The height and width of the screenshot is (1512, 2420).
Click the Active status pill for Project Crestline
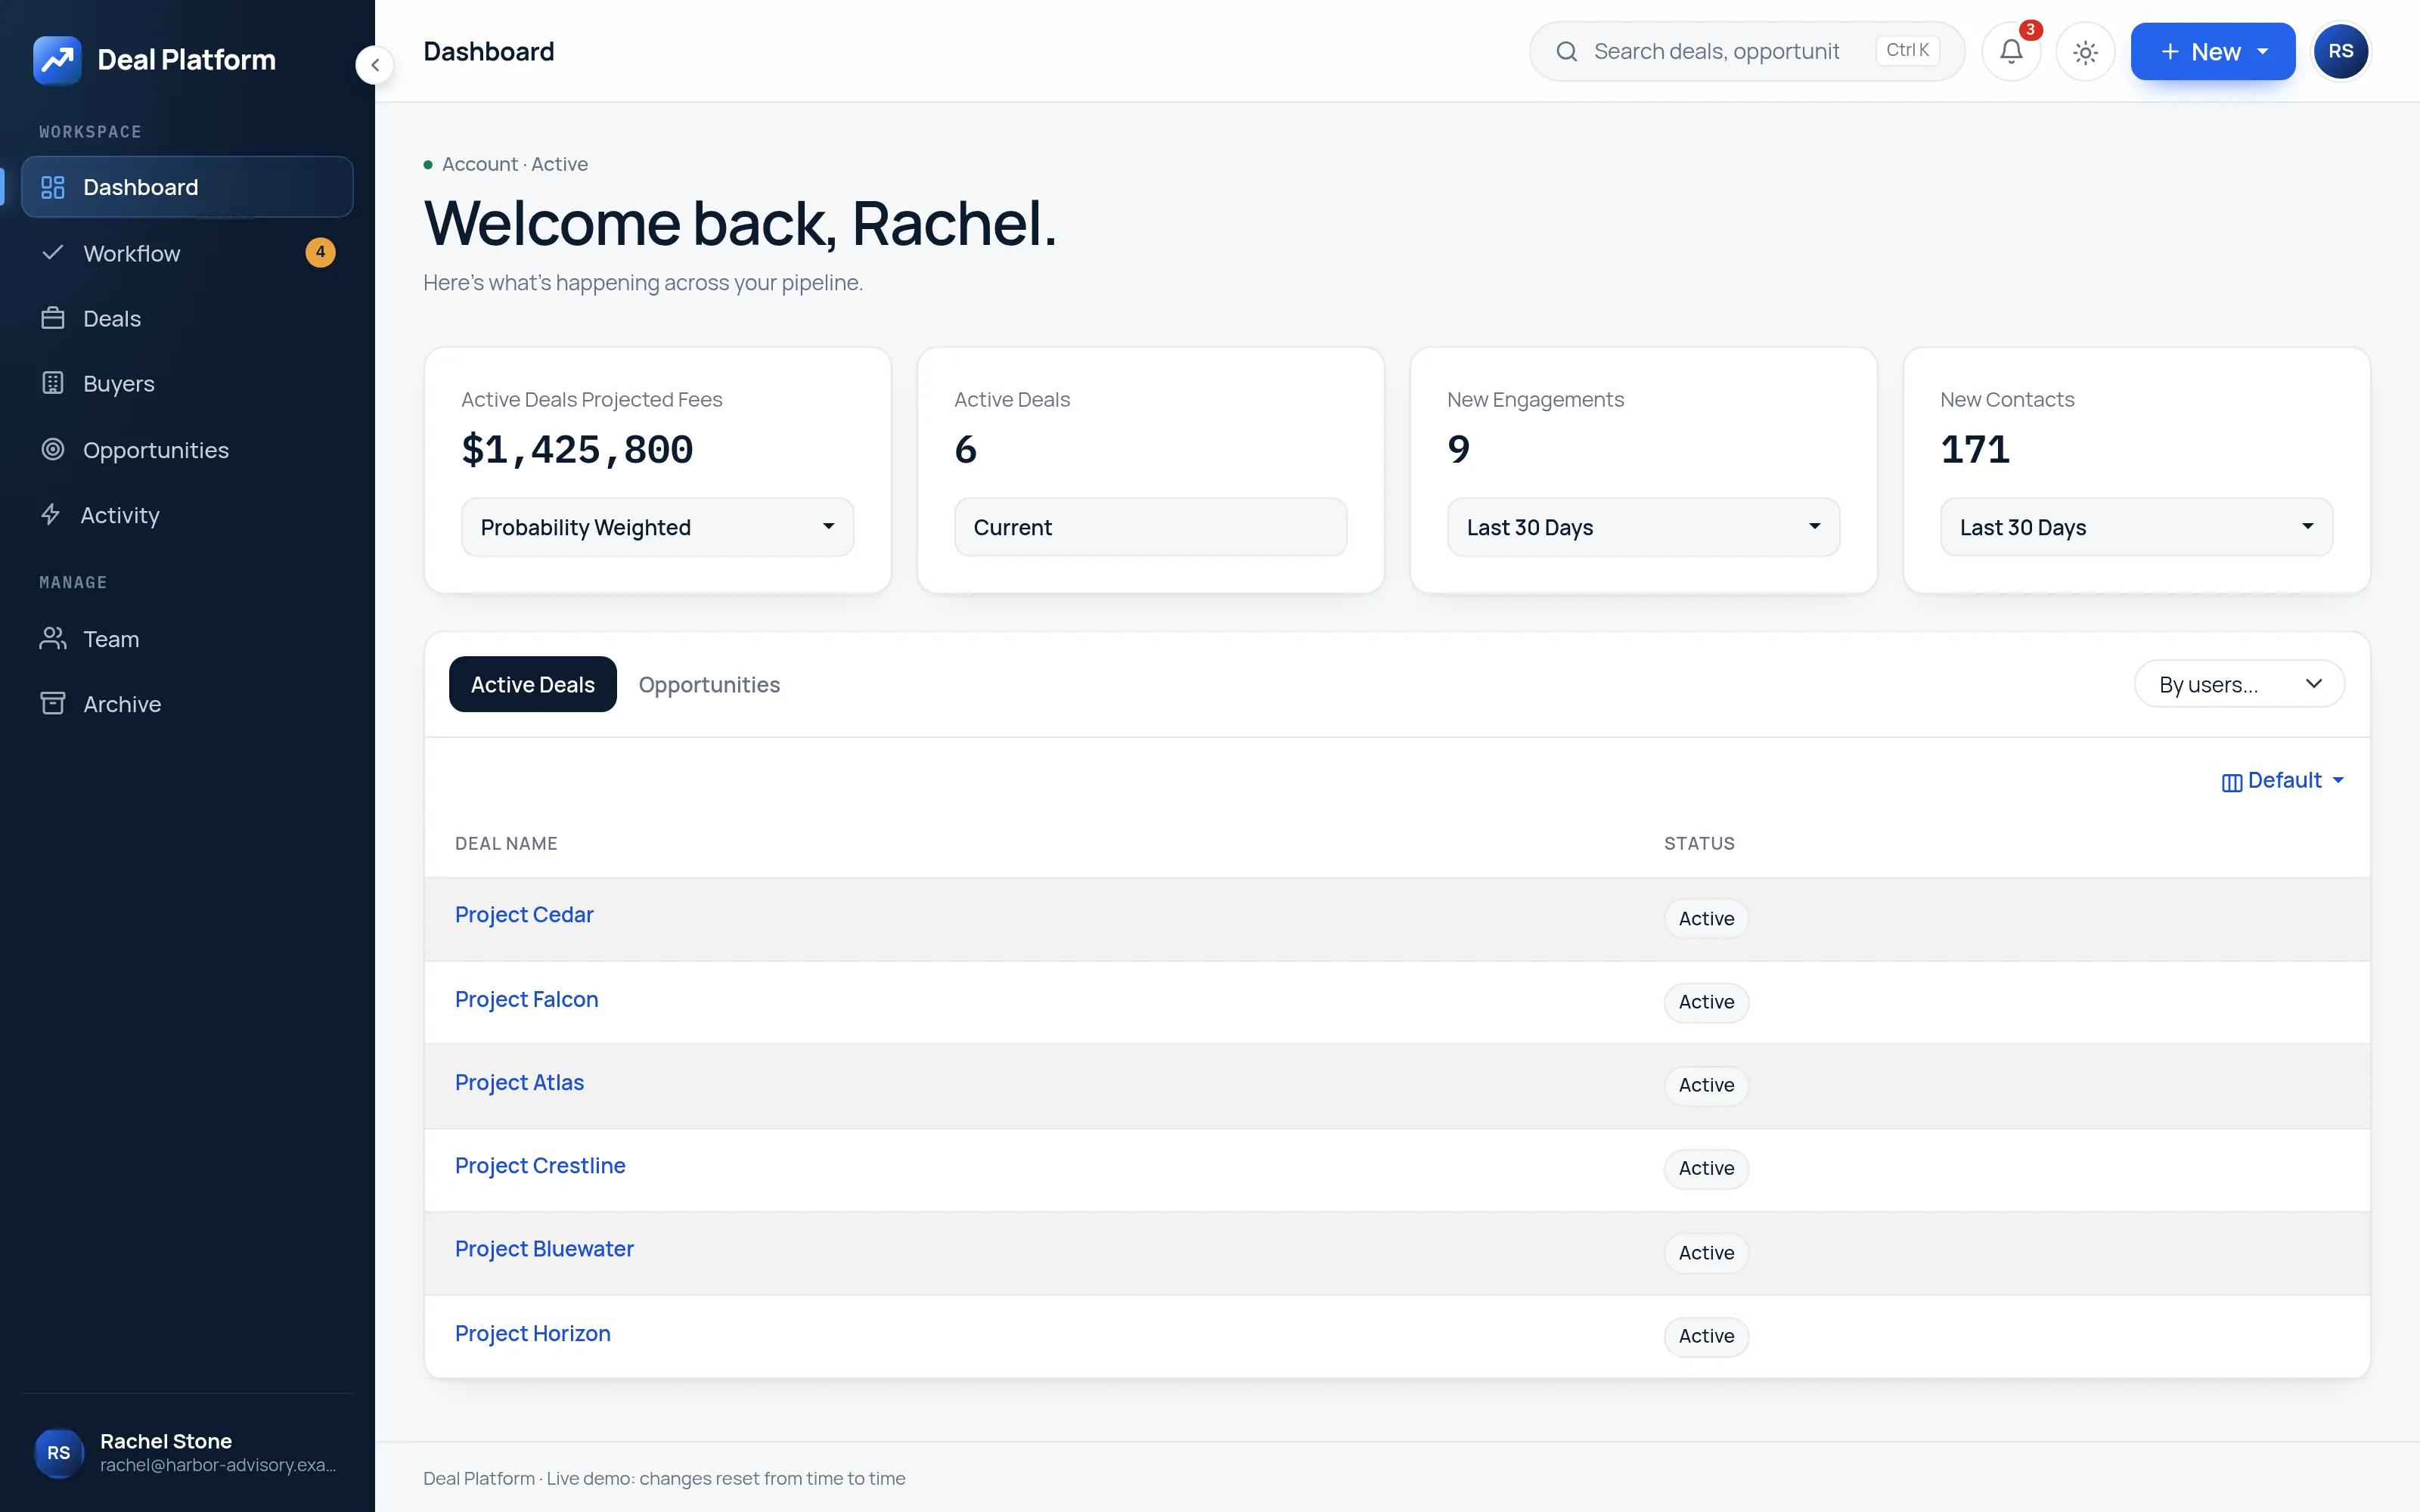1706,1168
